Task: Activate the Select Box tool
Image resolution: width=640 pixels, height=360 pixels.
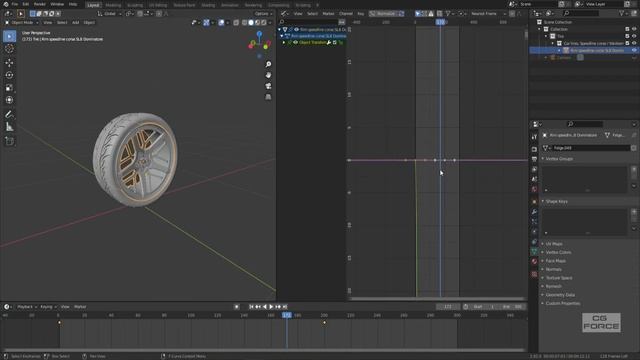Action: [x=9, y=36]
